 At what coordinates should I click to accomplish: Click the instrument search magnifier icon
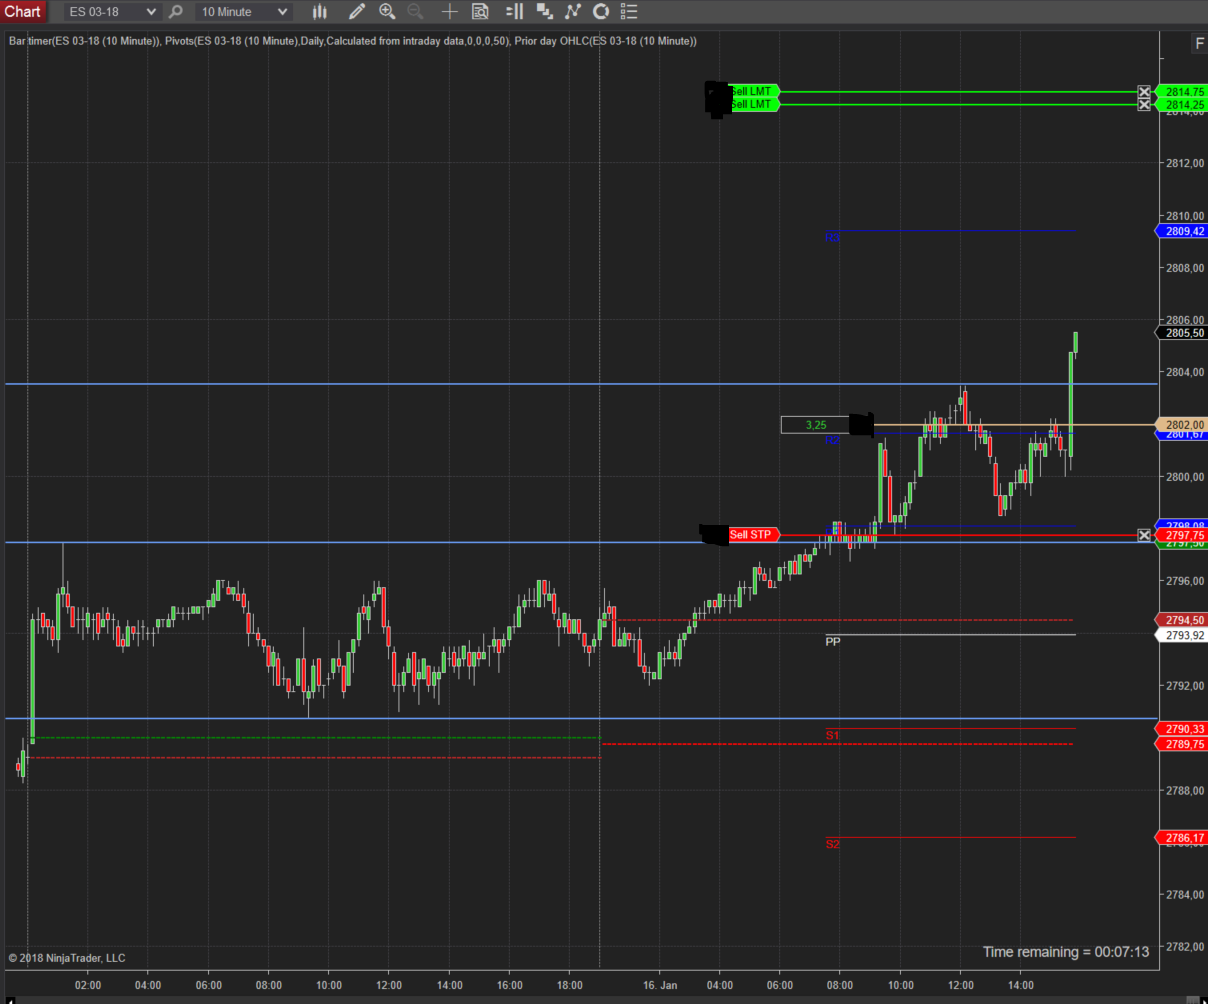coord(176,12)
